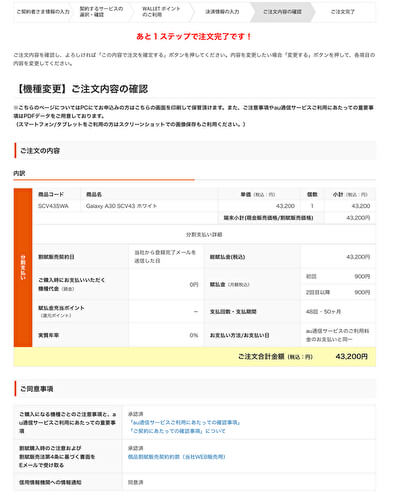Click the 内訳 section tab label
This screenshot has width=400, height=500.
coord(19,173)
